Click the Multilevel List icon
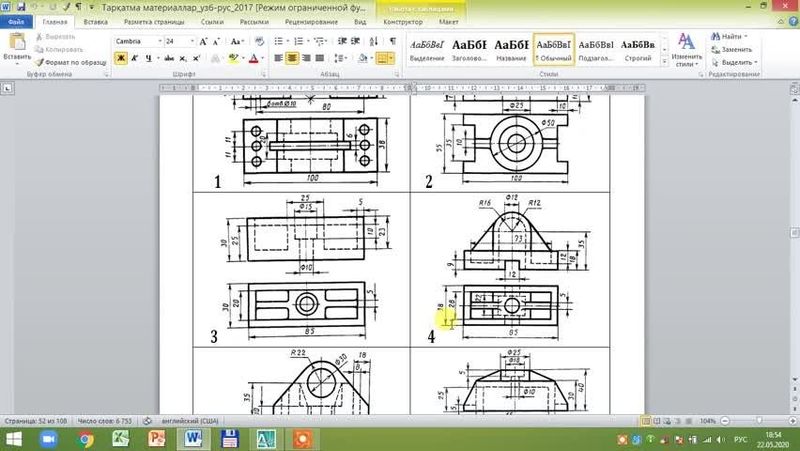The width and height of the screenshot is (800, 451). [x=319, y=41]
